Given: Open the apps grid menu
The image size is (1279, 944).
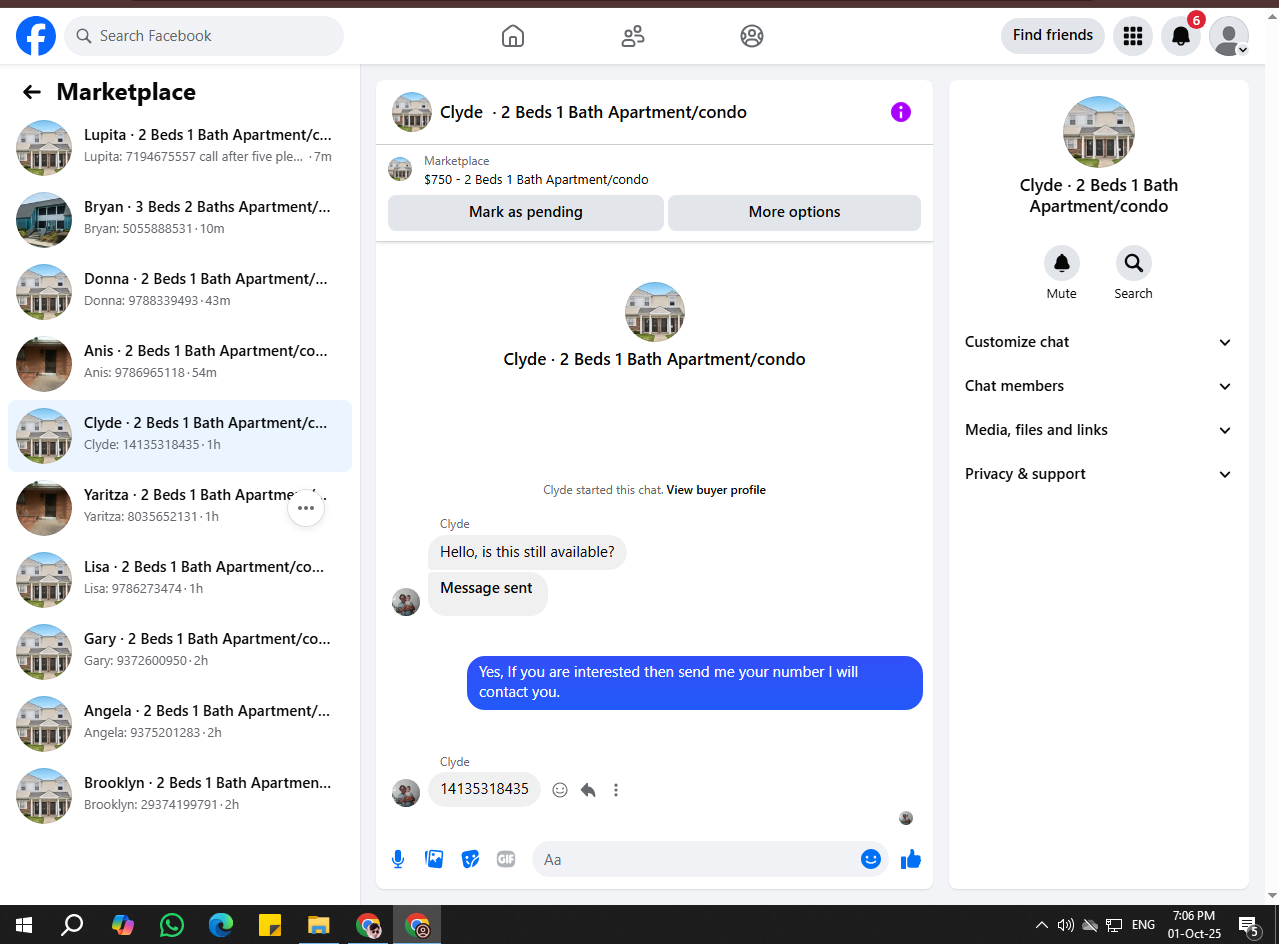Looking at the screenshot, I should tap(1132, 36).
